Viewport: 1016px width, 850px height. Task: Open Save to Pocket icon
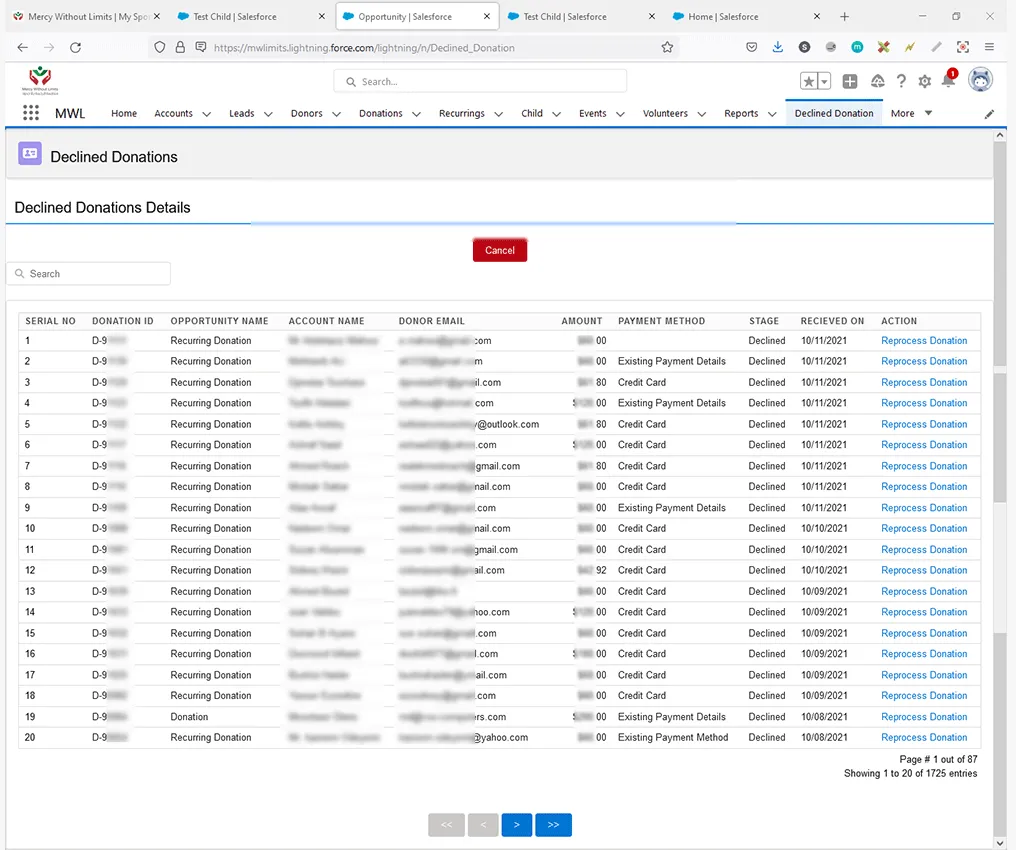coord(752,47)
